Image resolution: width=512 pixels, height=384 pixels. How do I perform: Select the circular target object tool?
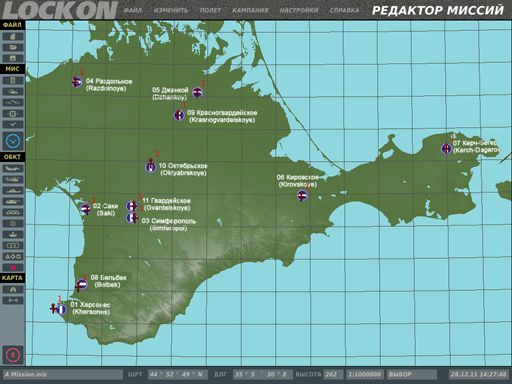coord(13,223)
